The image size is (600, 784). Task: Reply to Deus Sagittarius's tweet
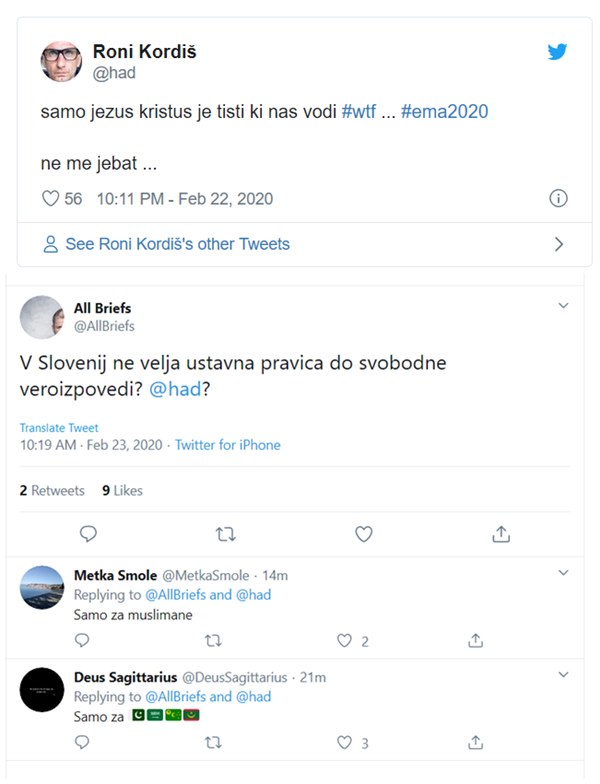pos(83,742)
